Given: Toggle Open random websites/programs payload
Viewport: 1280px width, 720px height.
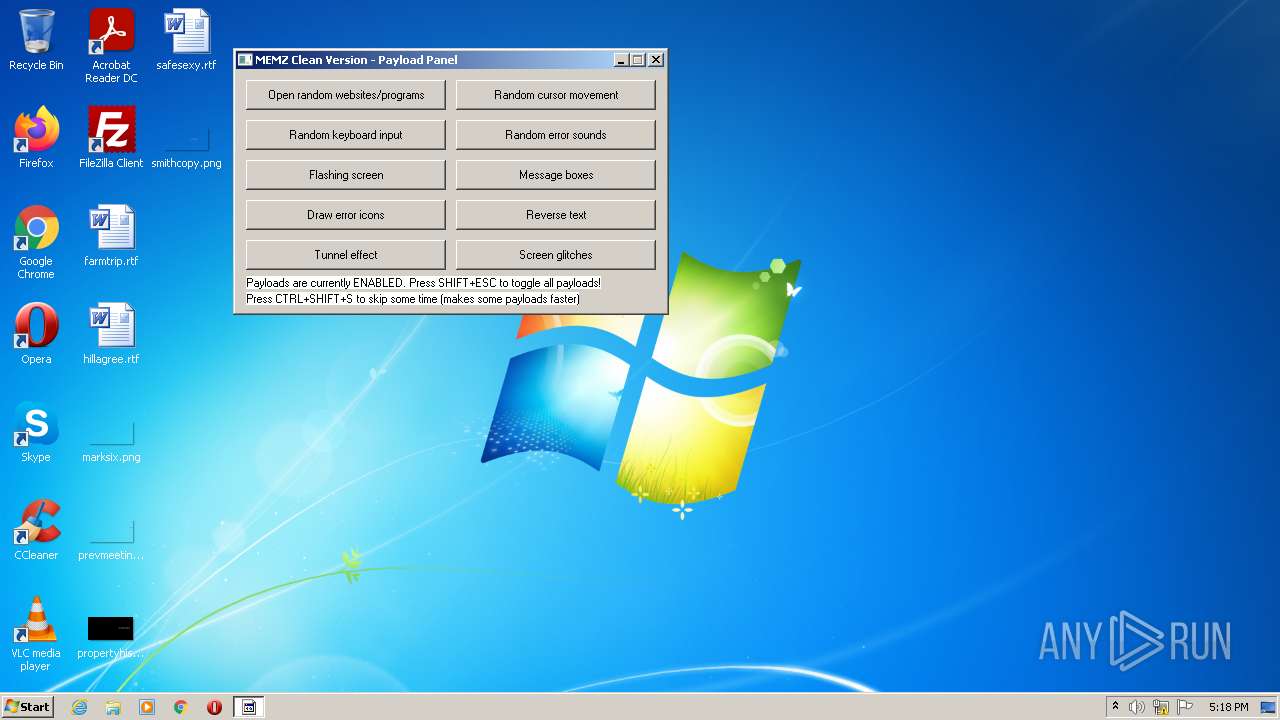Looking at the screenshot, I should [x=346, y=95].
